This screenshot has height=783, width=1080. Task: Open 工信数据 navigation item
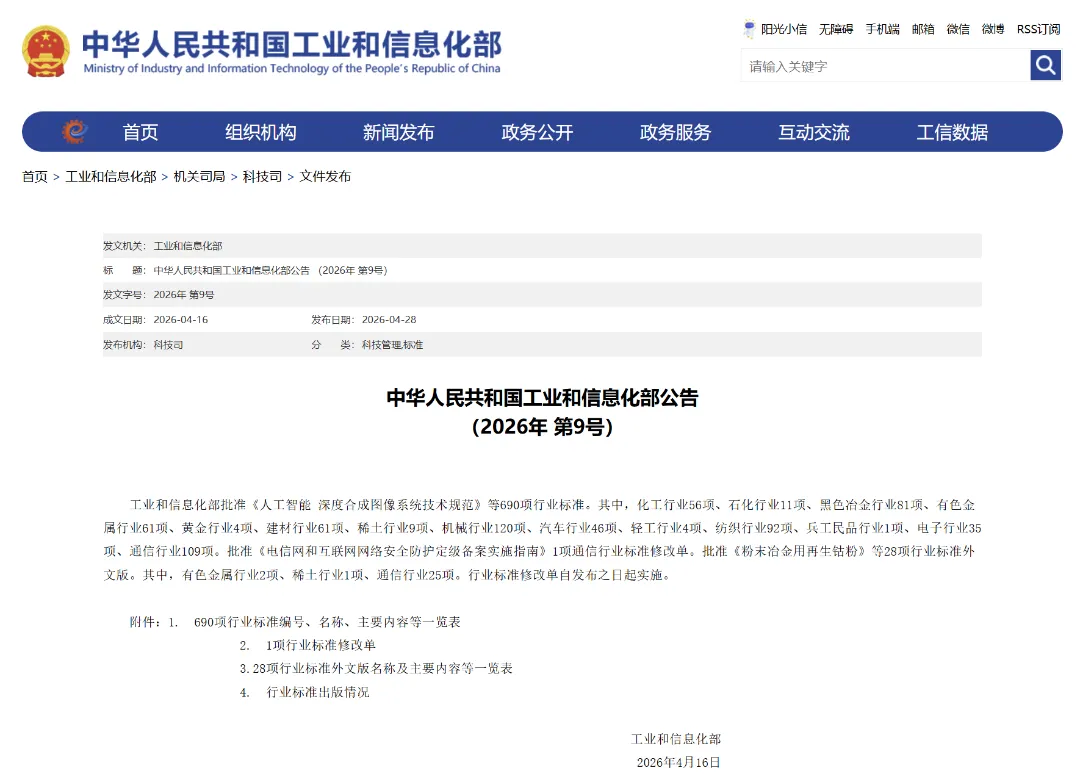[952, 132]
